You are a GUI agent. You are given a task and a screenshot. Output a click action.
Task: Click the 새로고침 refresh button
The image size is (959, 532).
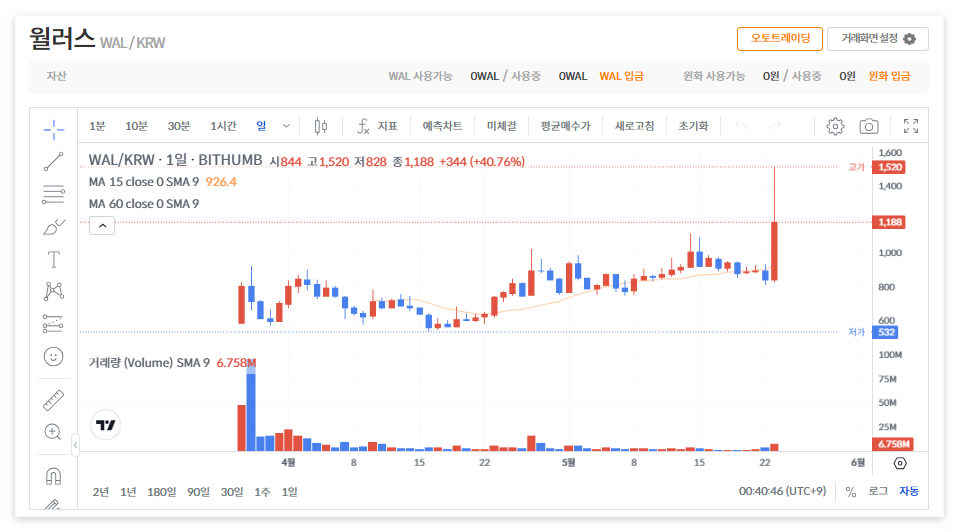[x=634, y=126]
